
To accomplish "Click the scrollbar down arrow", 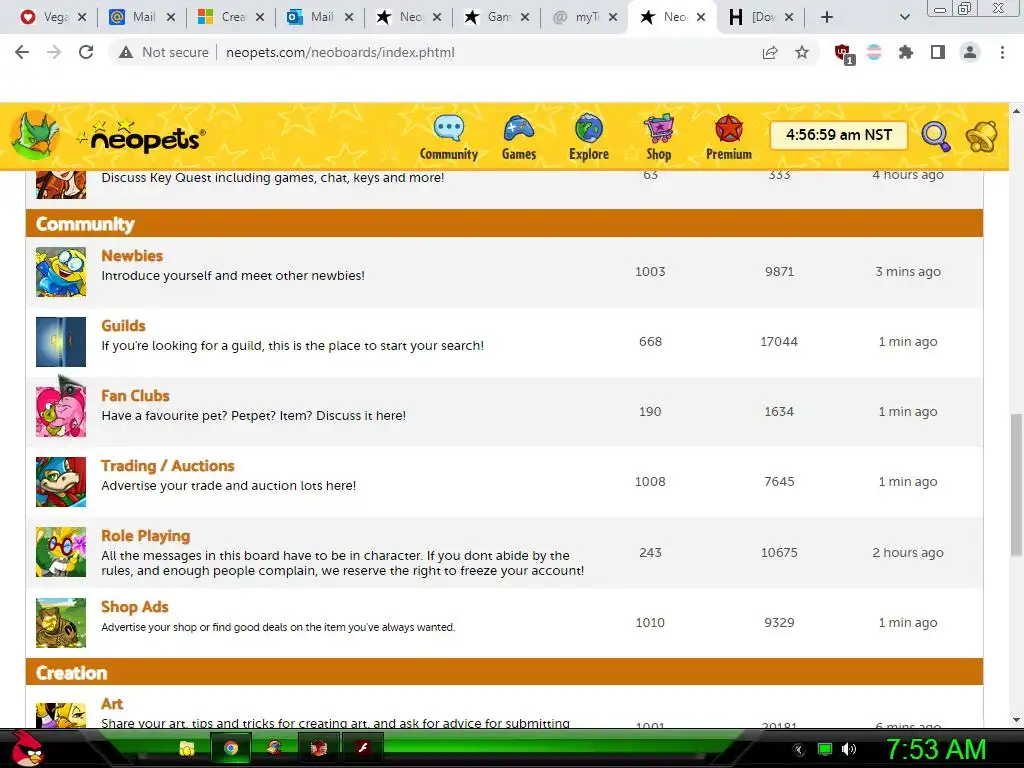I will pos(1016,720).
